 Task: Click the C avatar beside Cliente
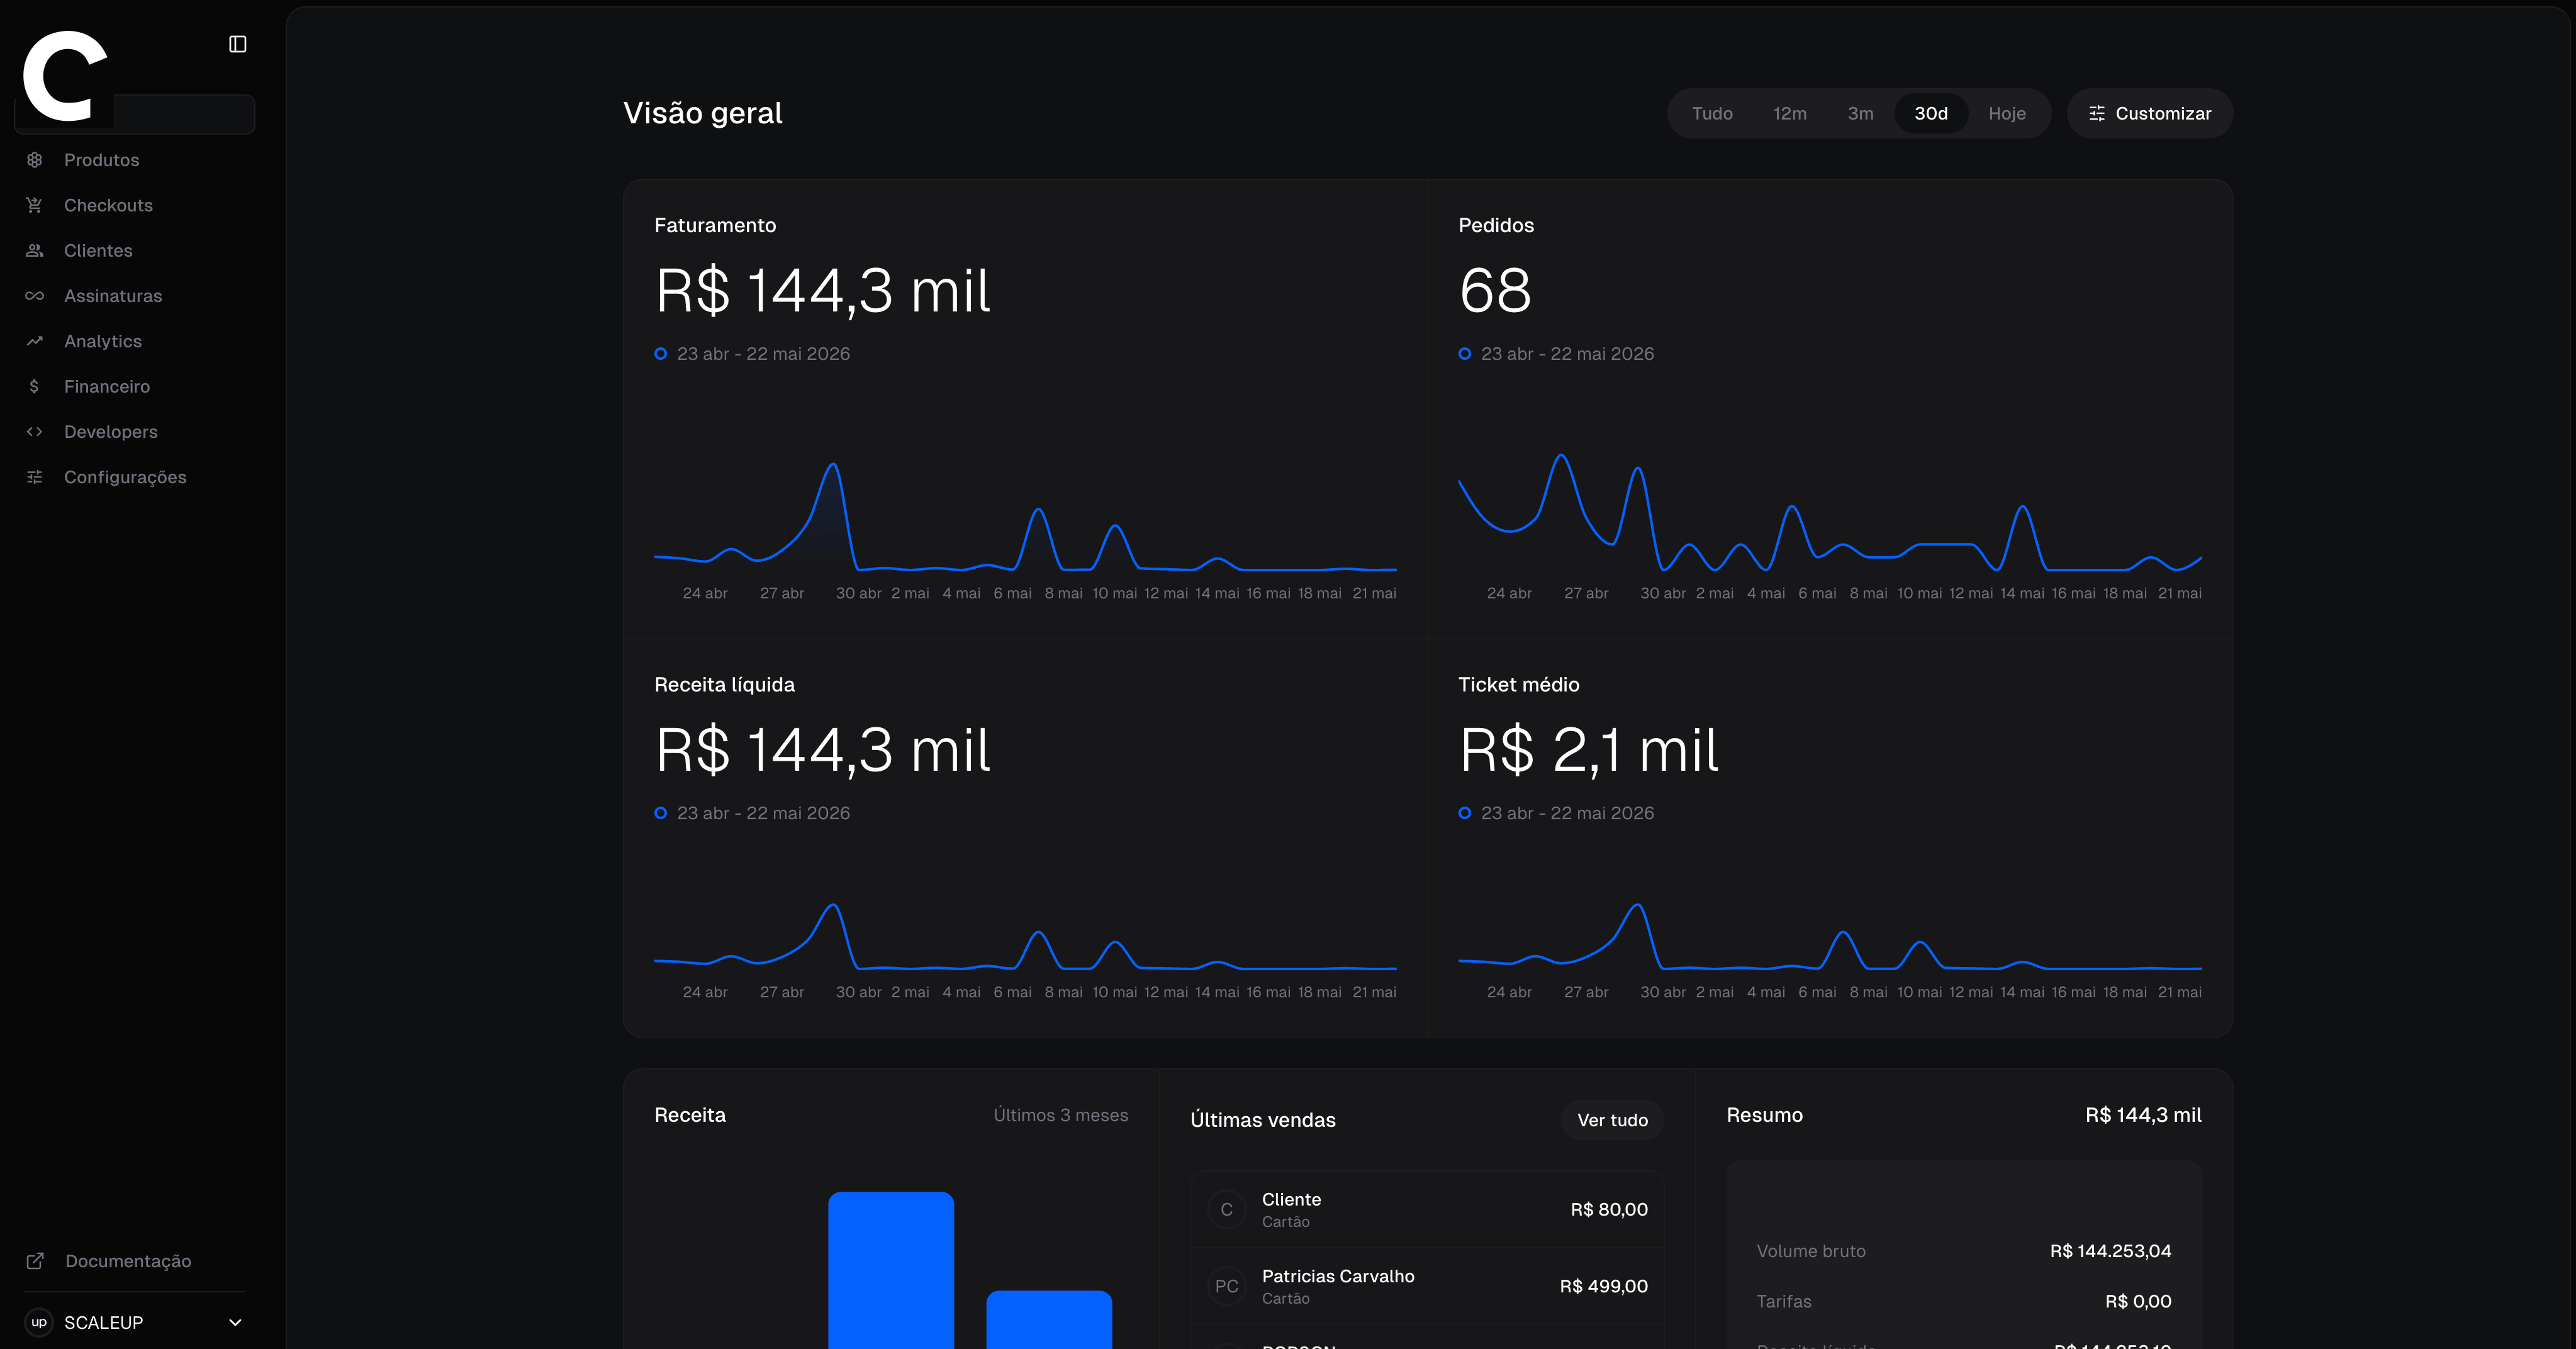coord(1227,1209)
